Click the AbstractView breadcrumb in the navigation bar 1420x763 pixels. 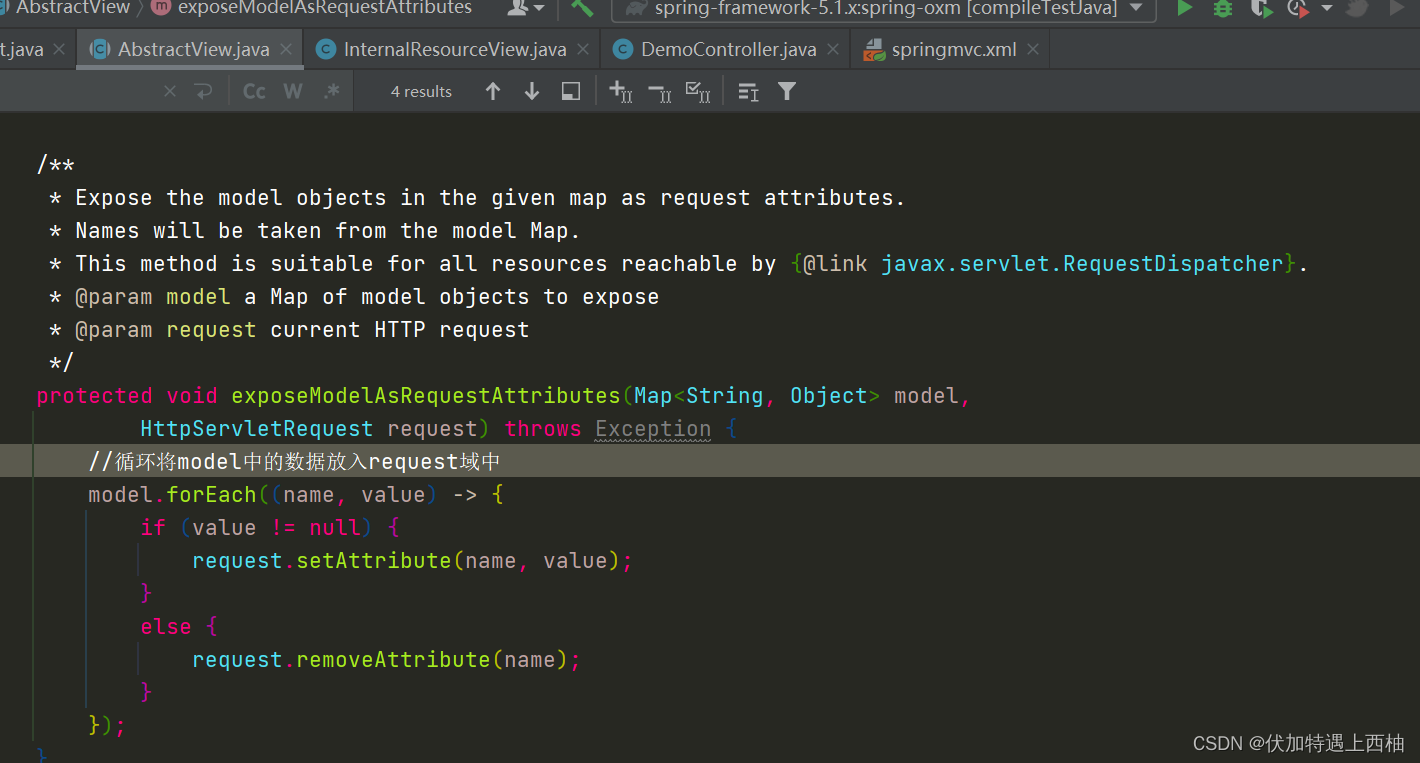pos(73,8)
